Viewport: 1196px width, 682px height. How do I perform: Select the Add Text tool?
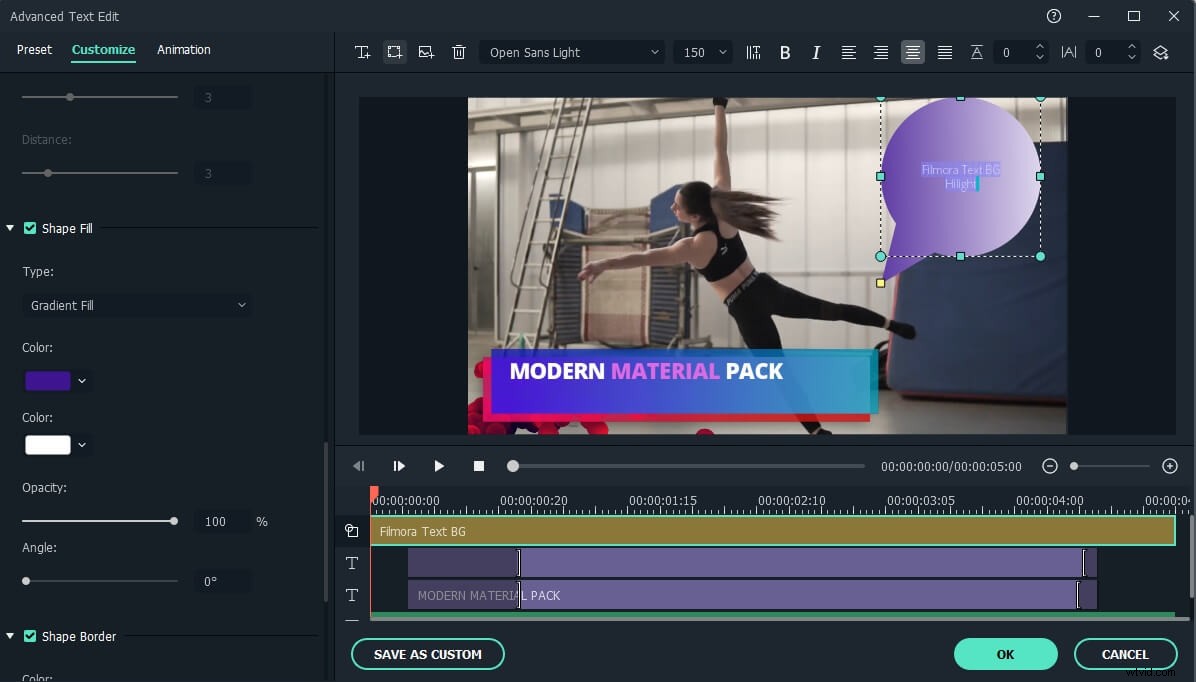363,52
